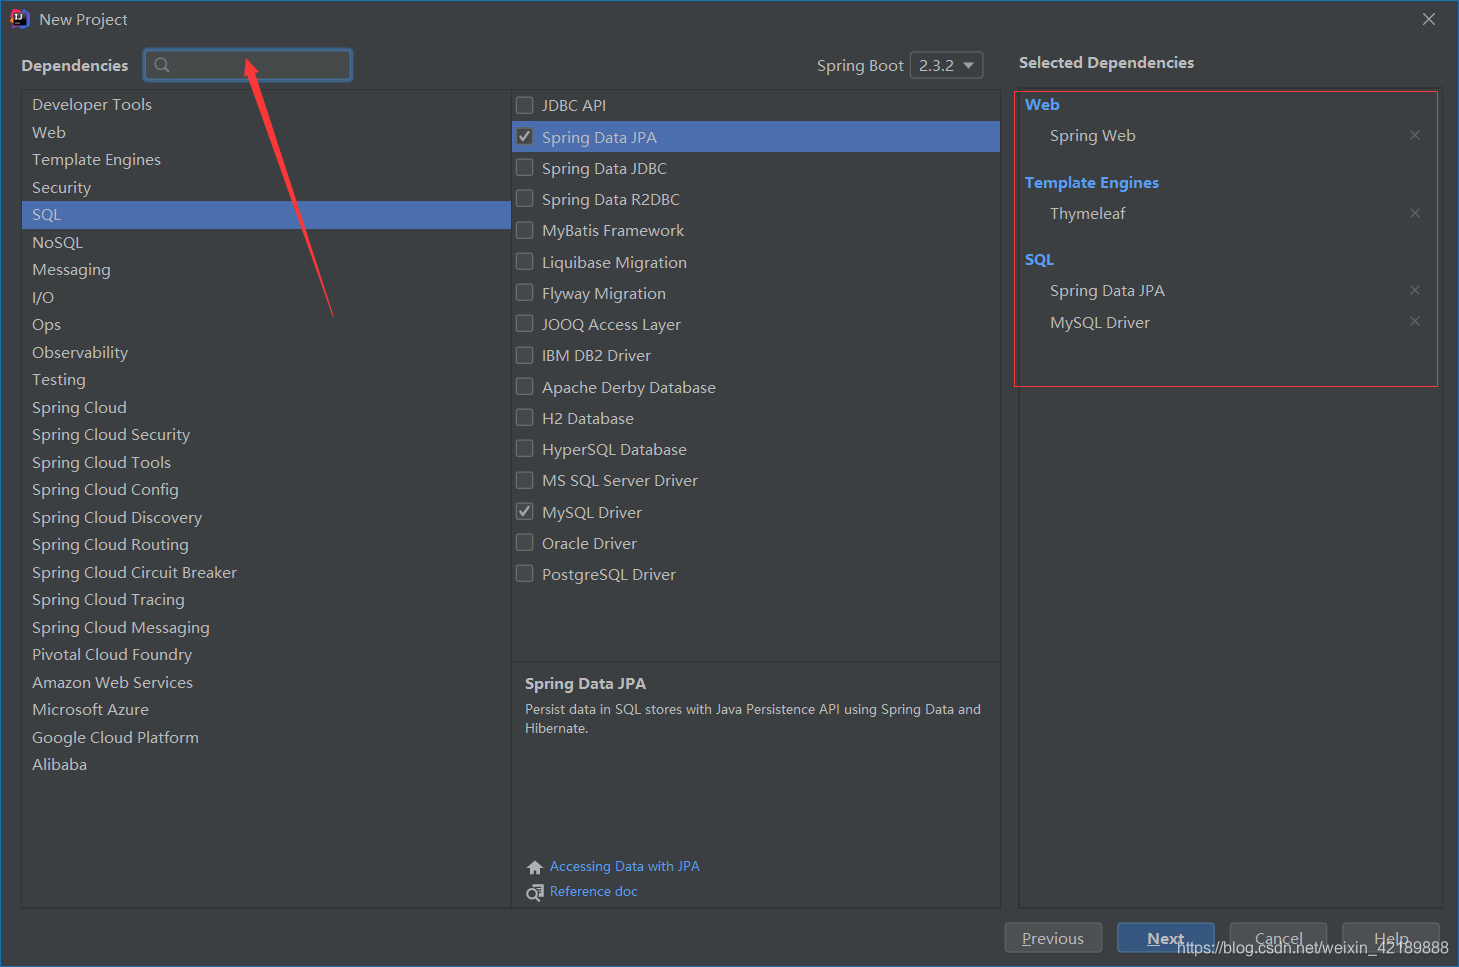Uncheck the Spring Data JPA checkbox
Screen dimensions: 1459x967
[x=524, y=136]
